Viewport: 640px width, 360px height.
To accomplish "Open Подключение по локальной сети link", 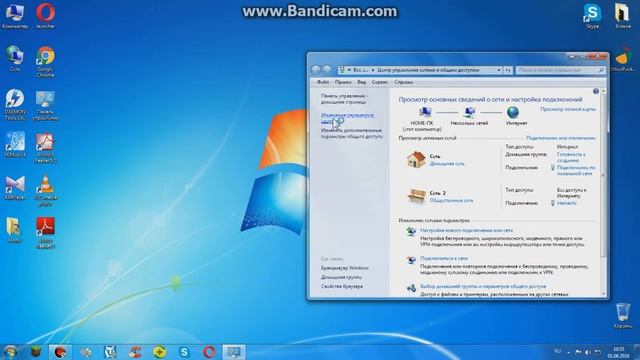I will click(576, 171).
